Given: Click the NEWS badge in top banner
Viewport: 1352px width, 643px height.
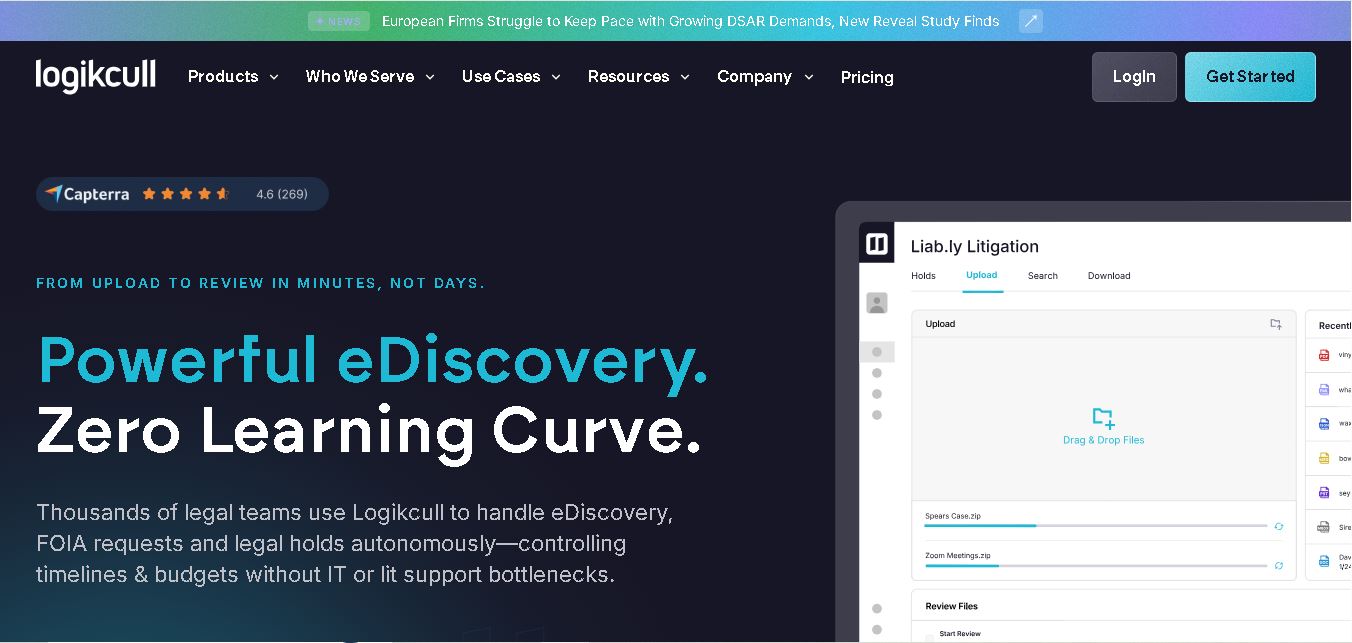Looking at the screenshot, I should point(339,21).
